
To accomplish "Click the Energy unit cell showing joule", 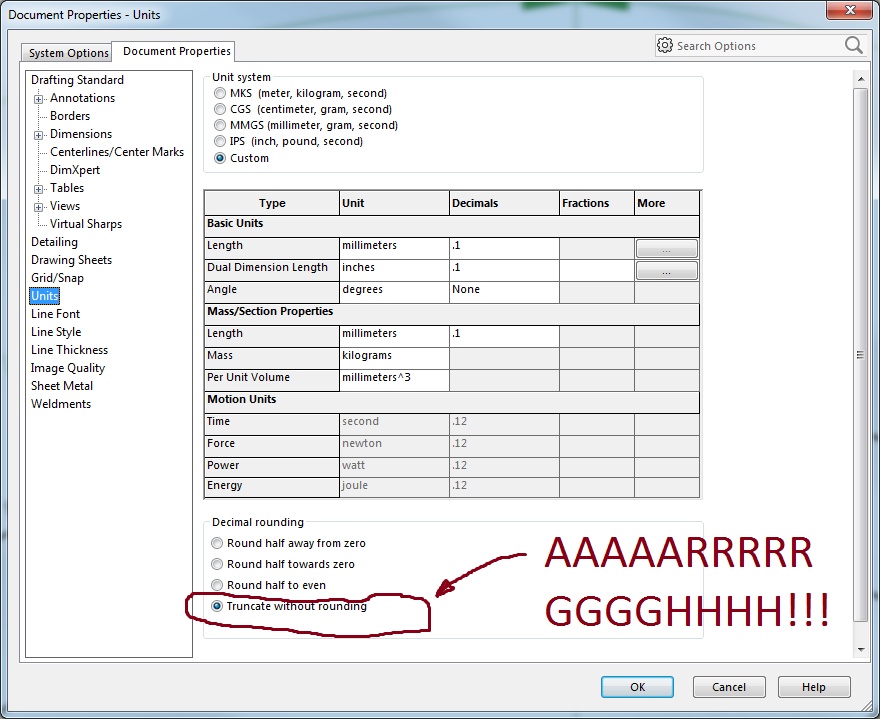I will tap(394, 488).
